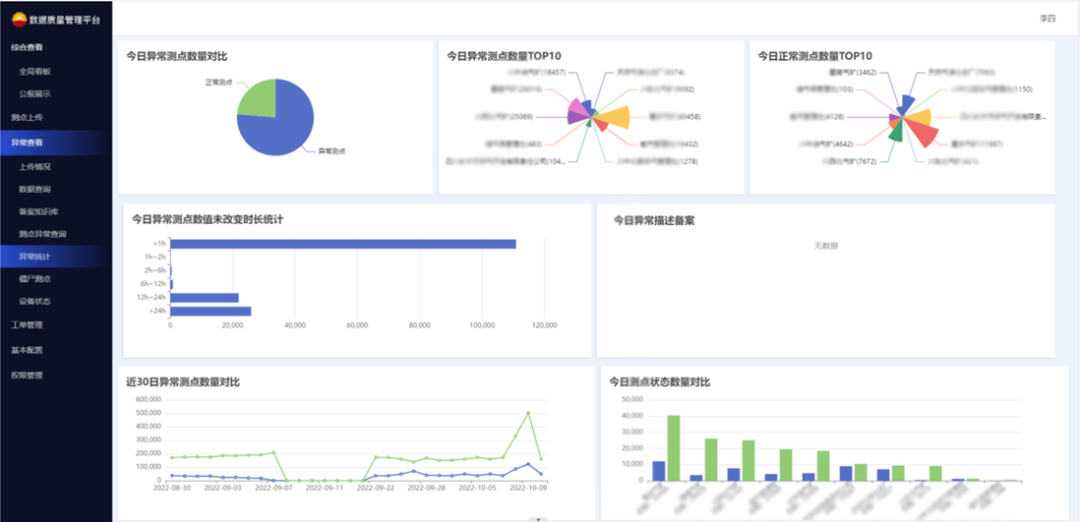Open the 公报展示 page
This screenshot has height=522, width=1080.
tap(35, 94)
